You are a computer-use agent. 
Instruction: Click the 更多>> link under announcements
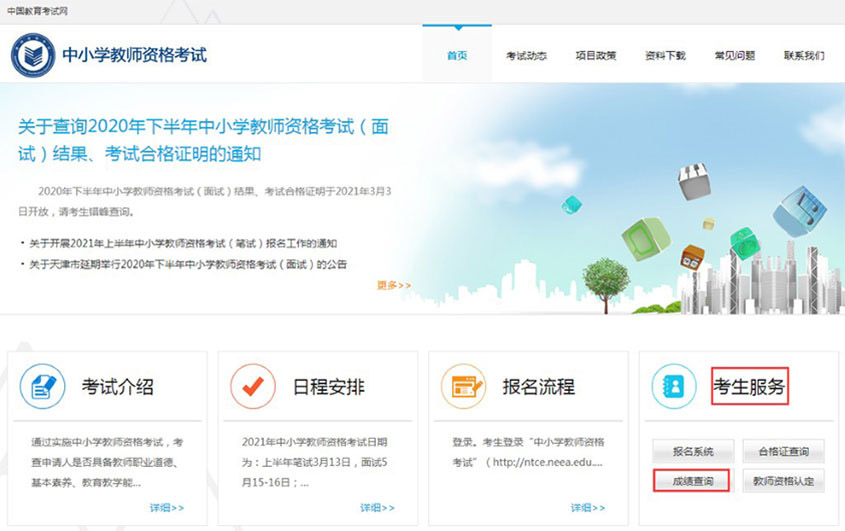[393, 285]
